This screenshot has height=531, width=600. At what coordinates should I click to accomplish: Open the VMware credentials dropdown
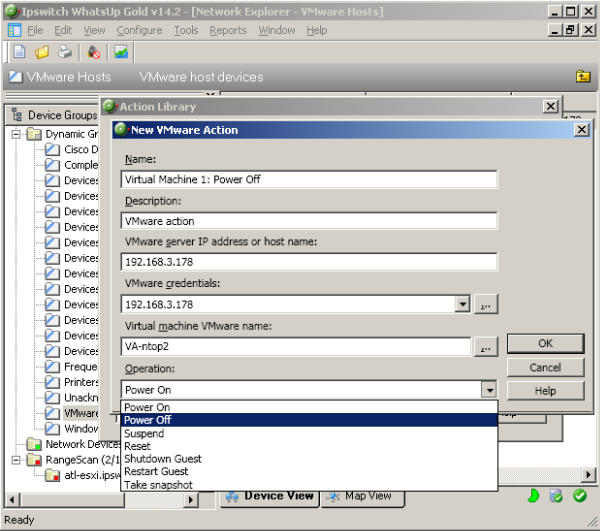coord(462,305)
